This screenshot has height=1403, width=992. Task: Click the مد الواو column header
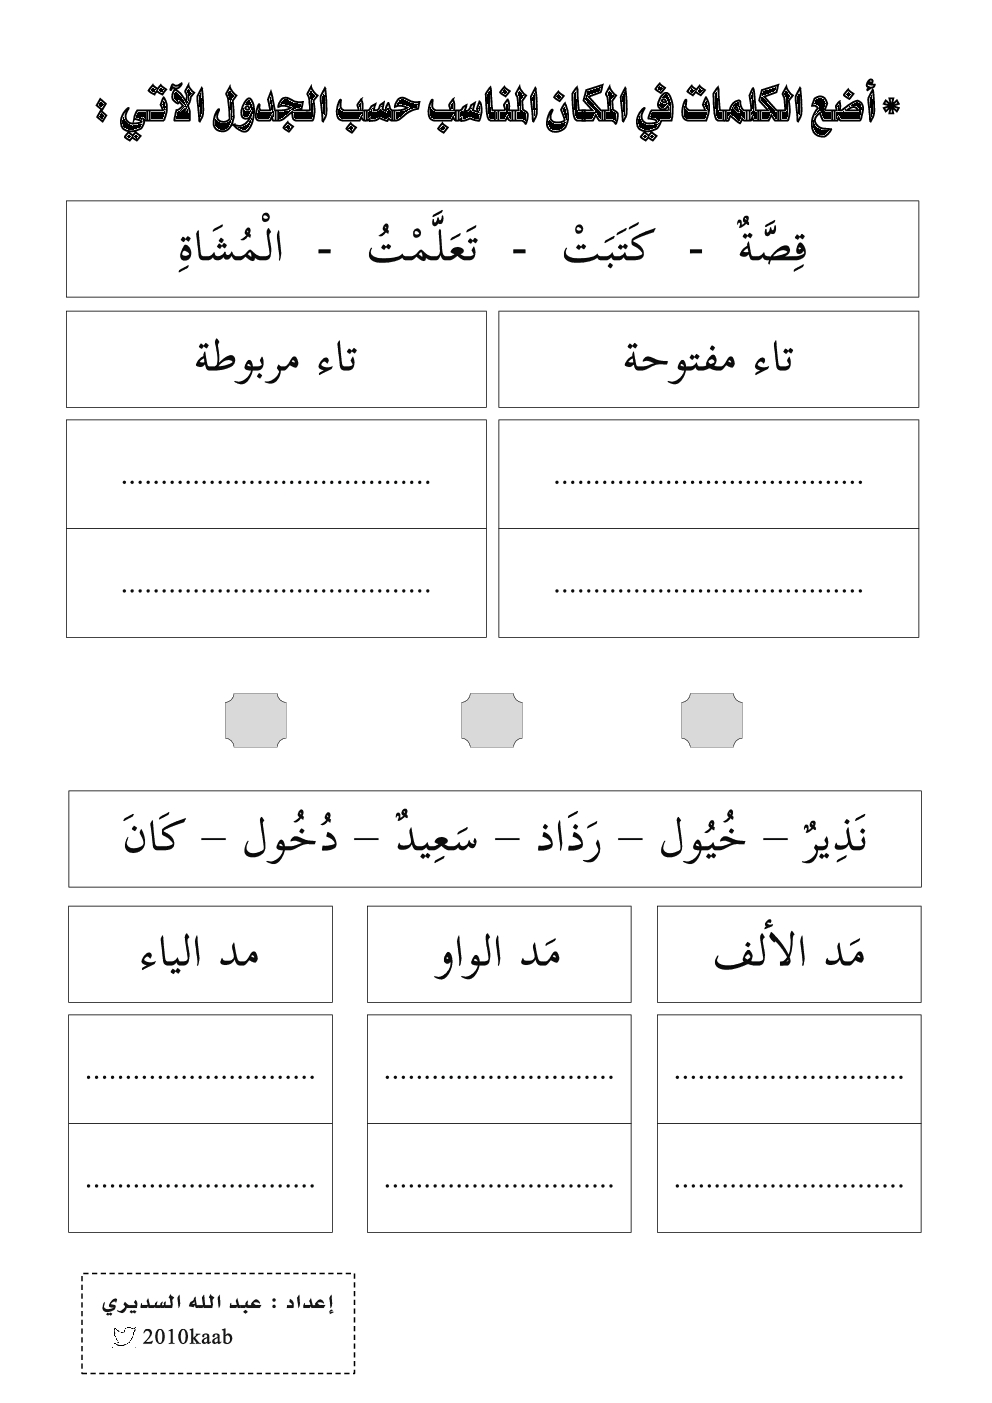click(498, 954)
